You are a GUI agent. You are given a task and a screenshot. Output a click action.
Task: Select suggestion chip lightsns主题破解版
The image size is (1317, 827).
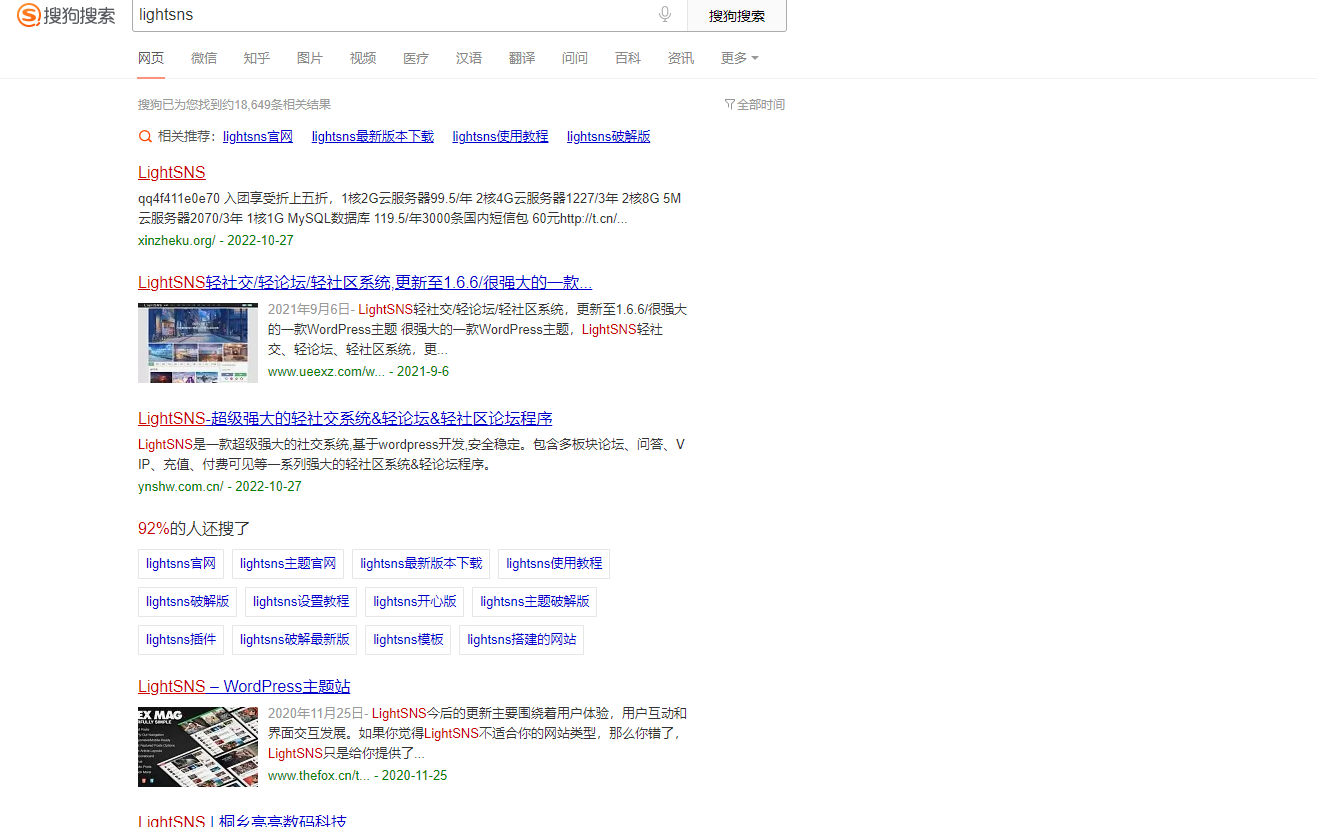534,602
